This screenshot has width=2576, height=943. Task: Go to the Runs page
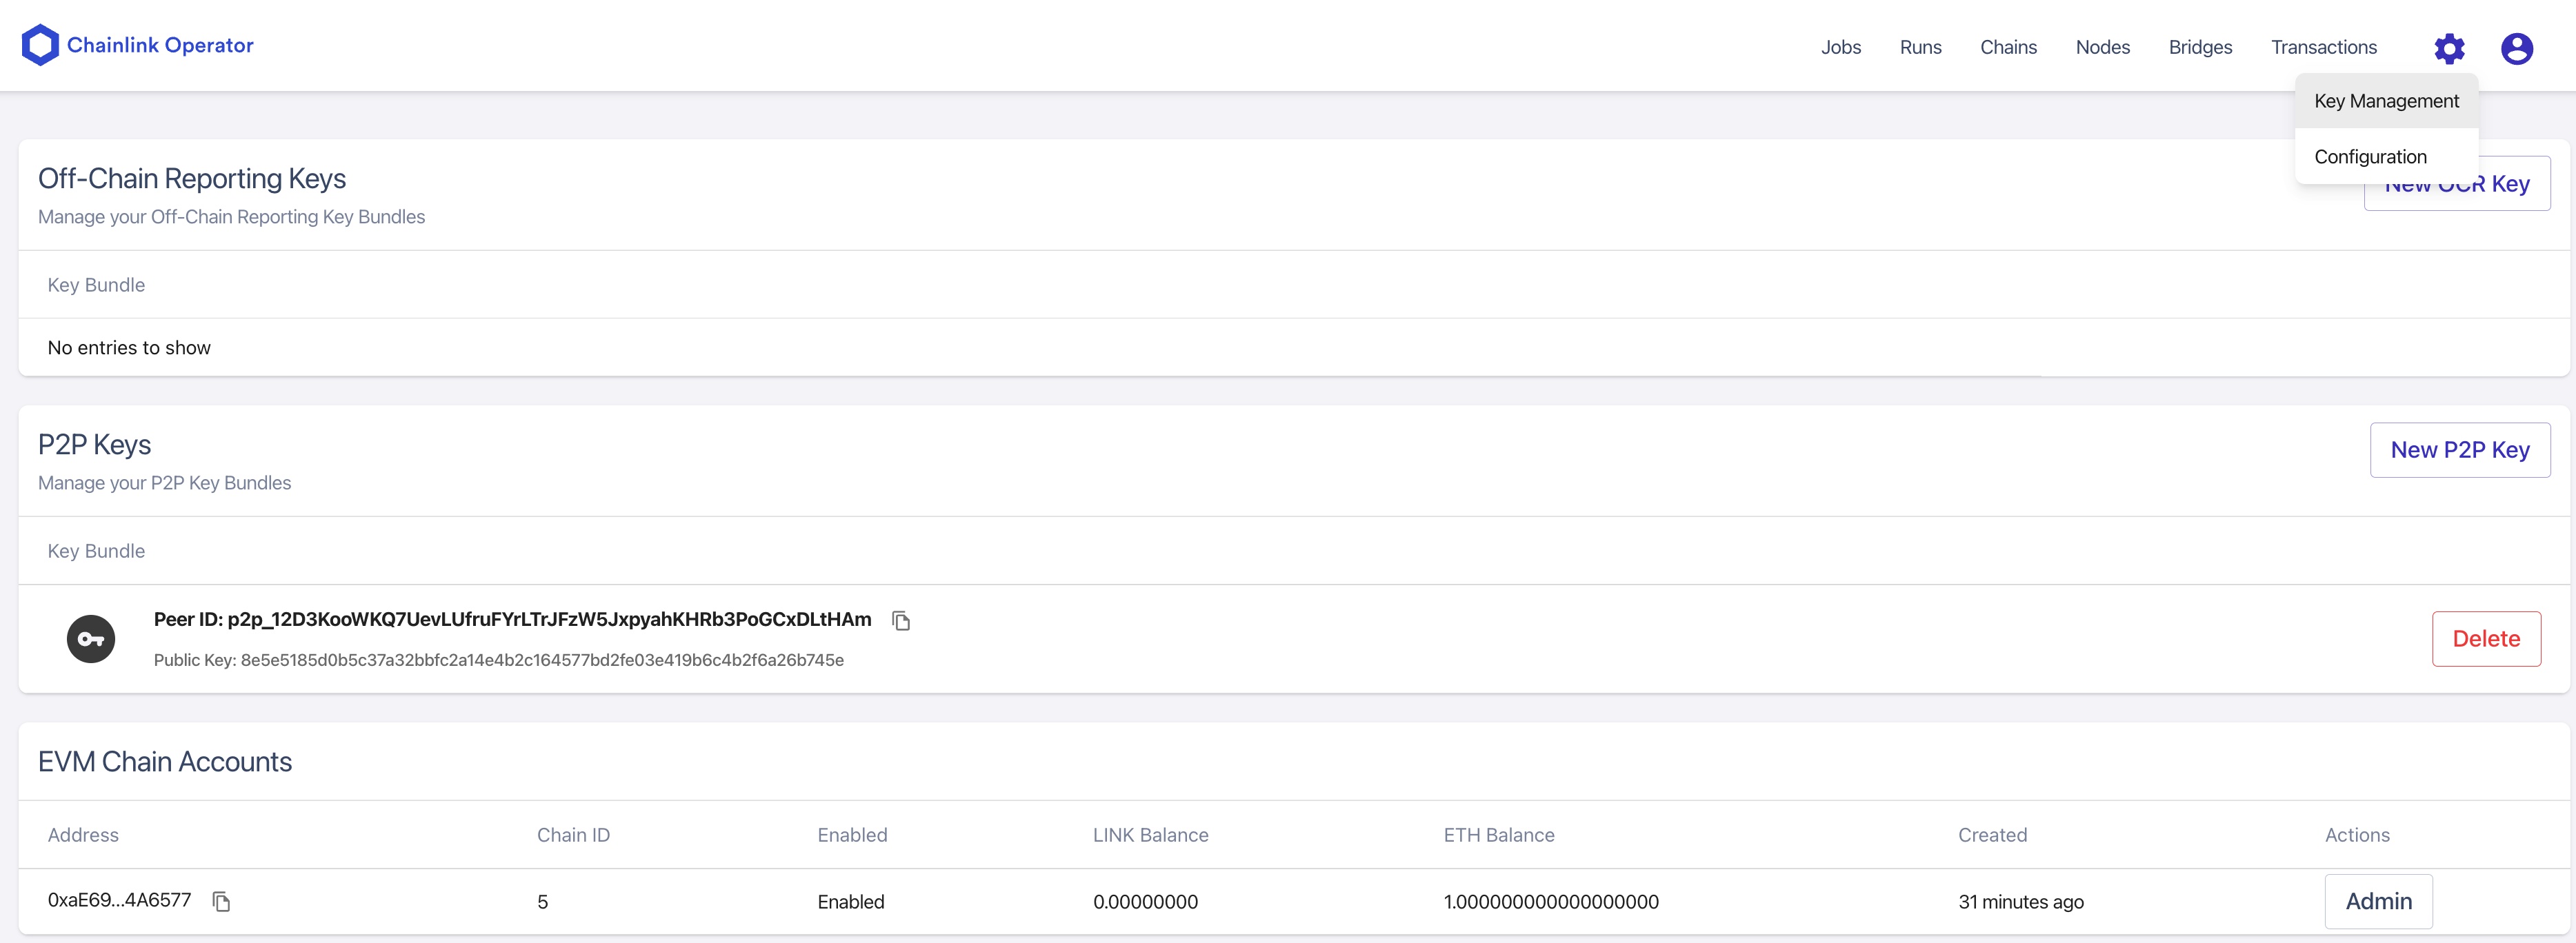click(1920, 47)
